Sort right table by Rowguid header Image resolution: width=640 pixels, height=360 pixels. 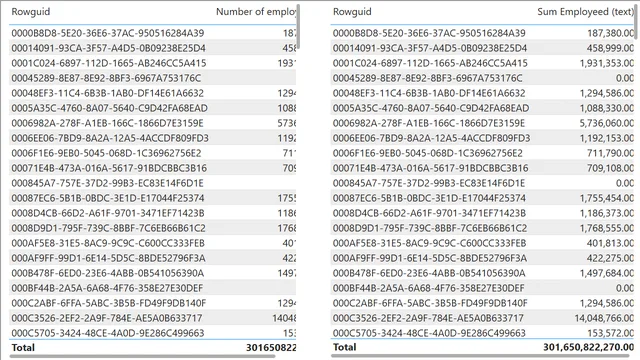point(352,12)
